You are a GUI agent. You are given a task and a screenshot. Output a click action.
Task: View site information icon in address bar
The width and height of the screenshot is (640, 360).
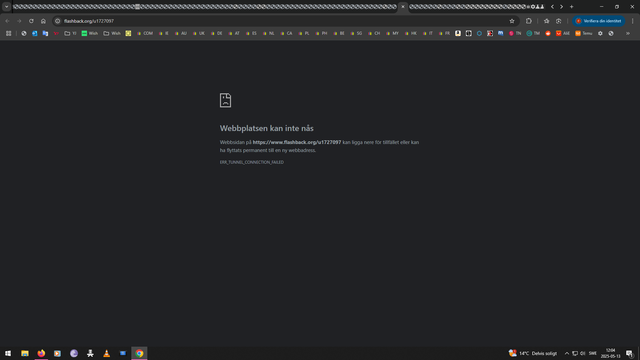coord(58,21)
